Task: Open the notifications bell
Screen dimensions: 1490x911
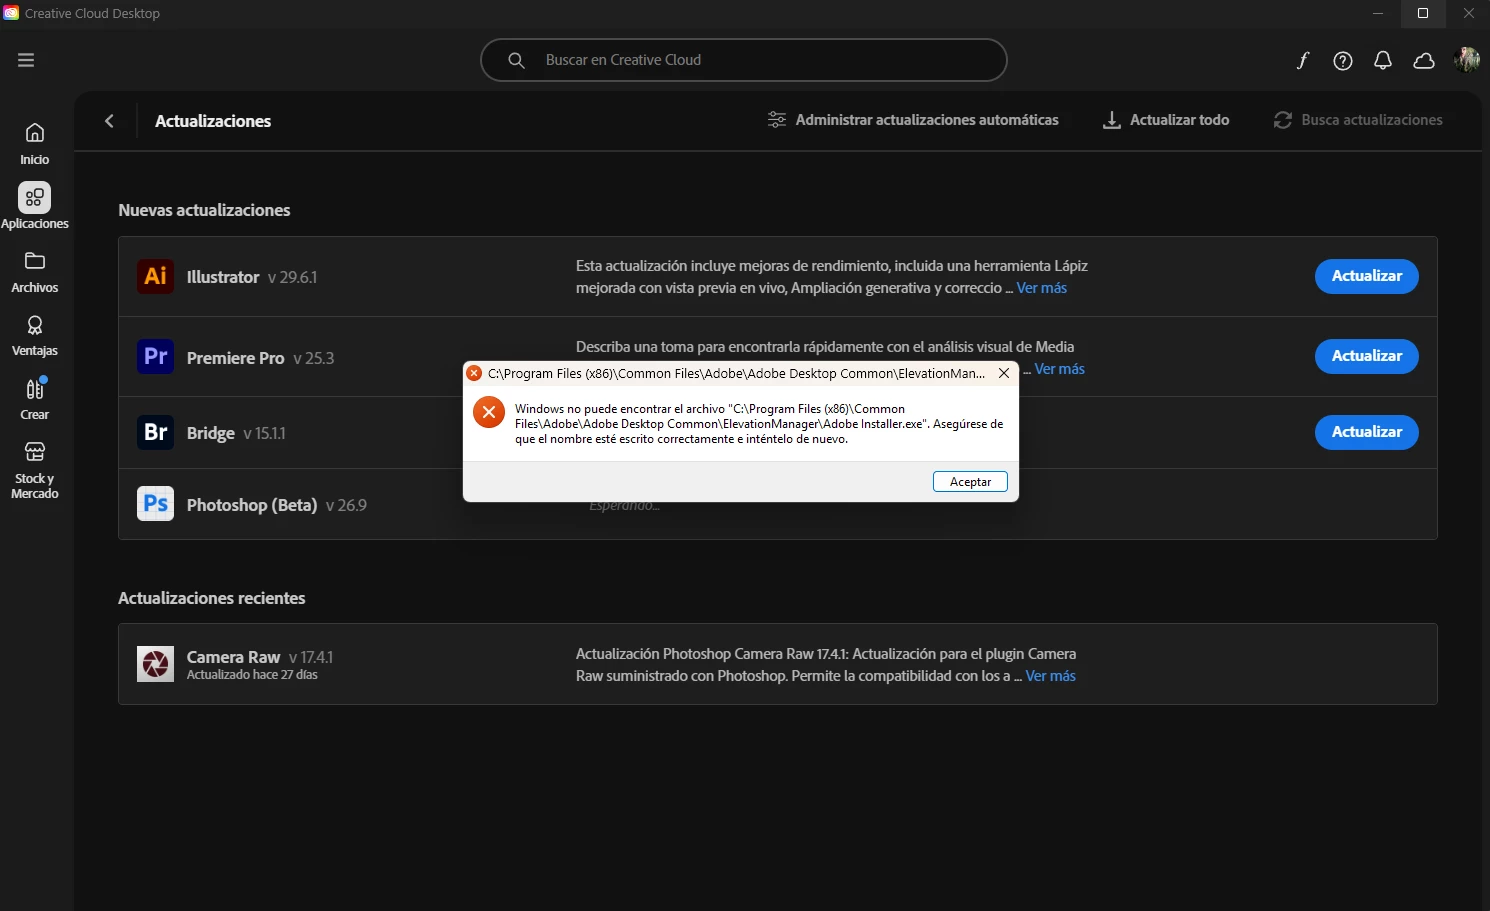Action: (1383, 61)
